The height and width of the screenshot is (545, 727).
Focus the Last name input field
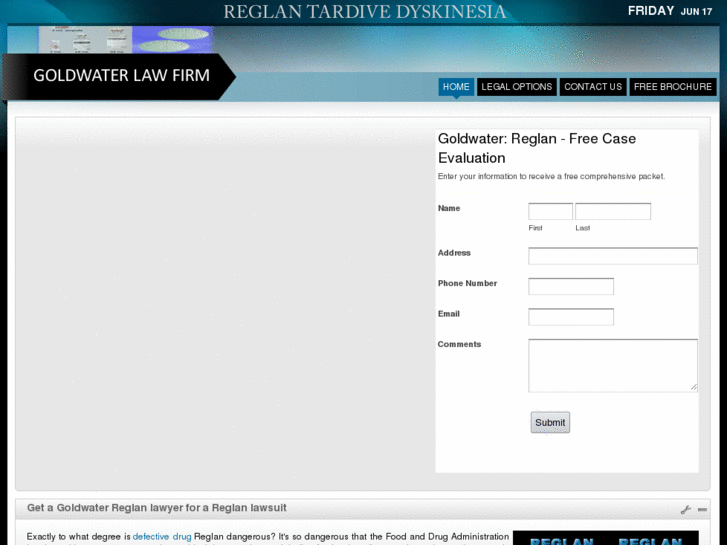[x=613, y=212]
